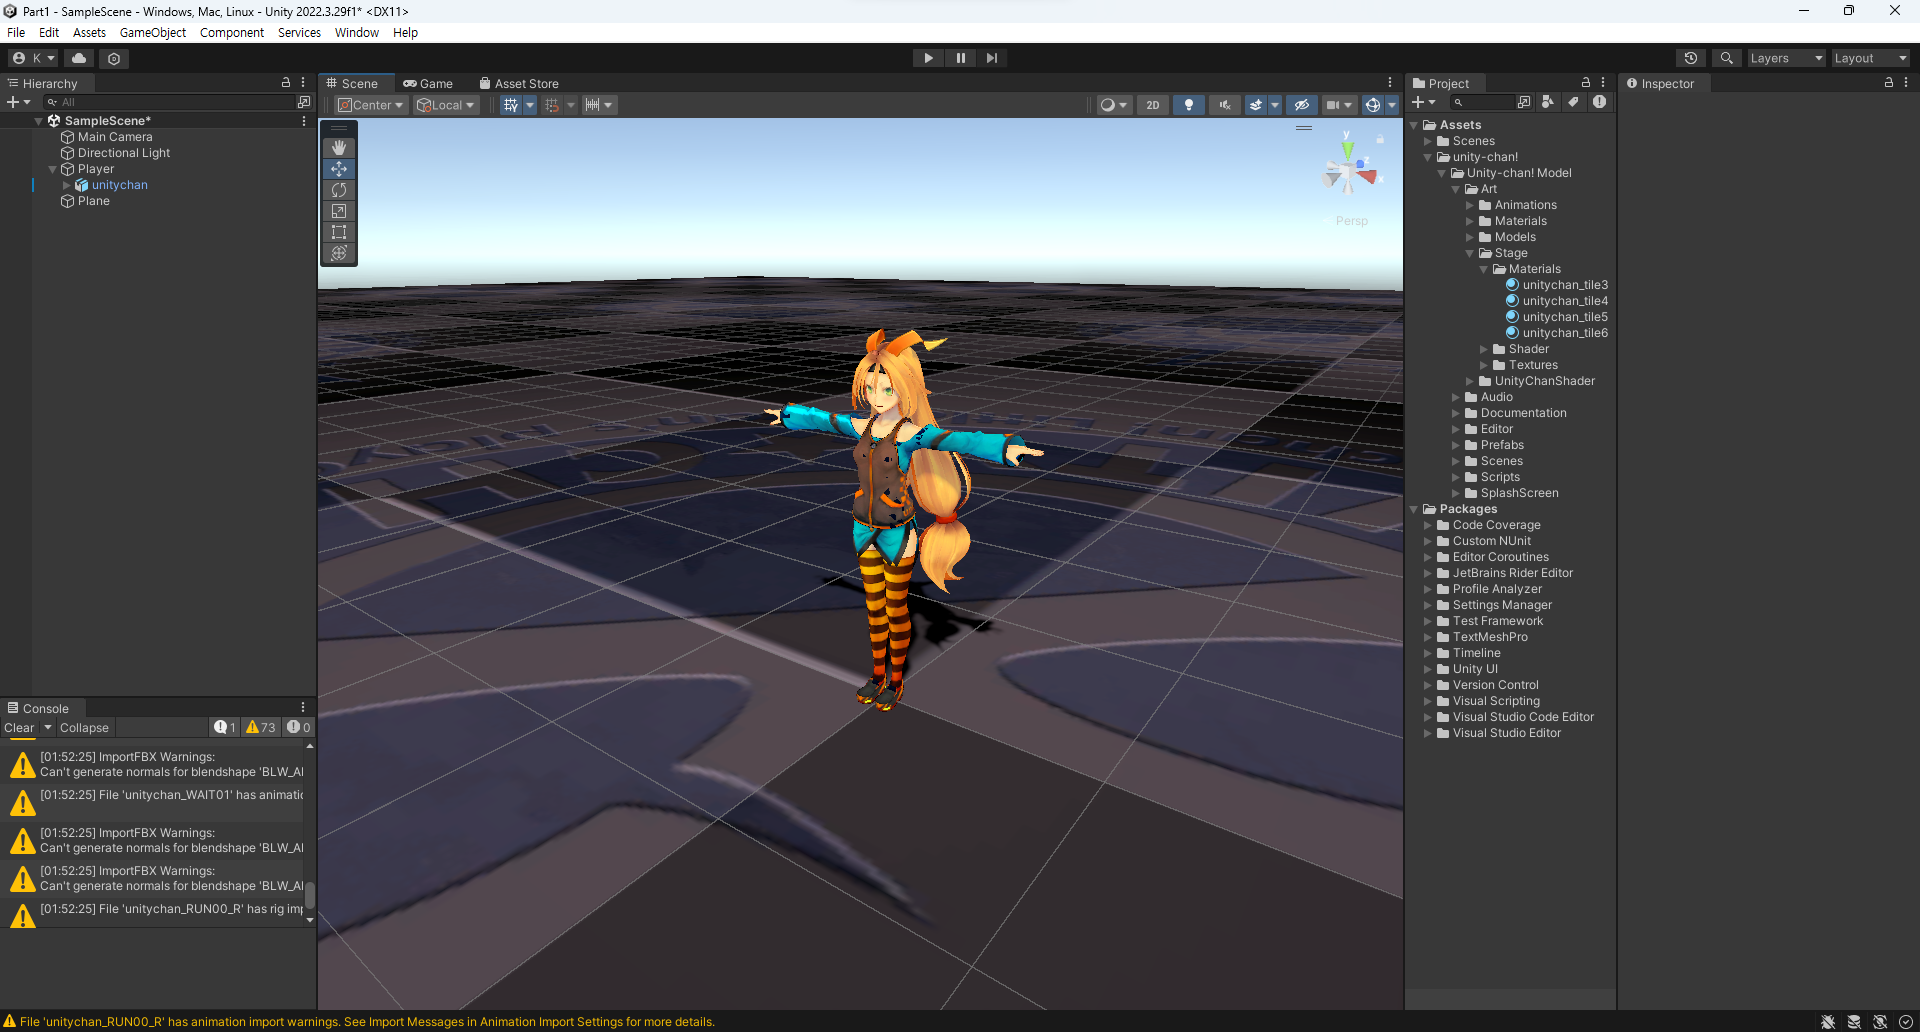Collapse the Packages section

pos(1414,509)
